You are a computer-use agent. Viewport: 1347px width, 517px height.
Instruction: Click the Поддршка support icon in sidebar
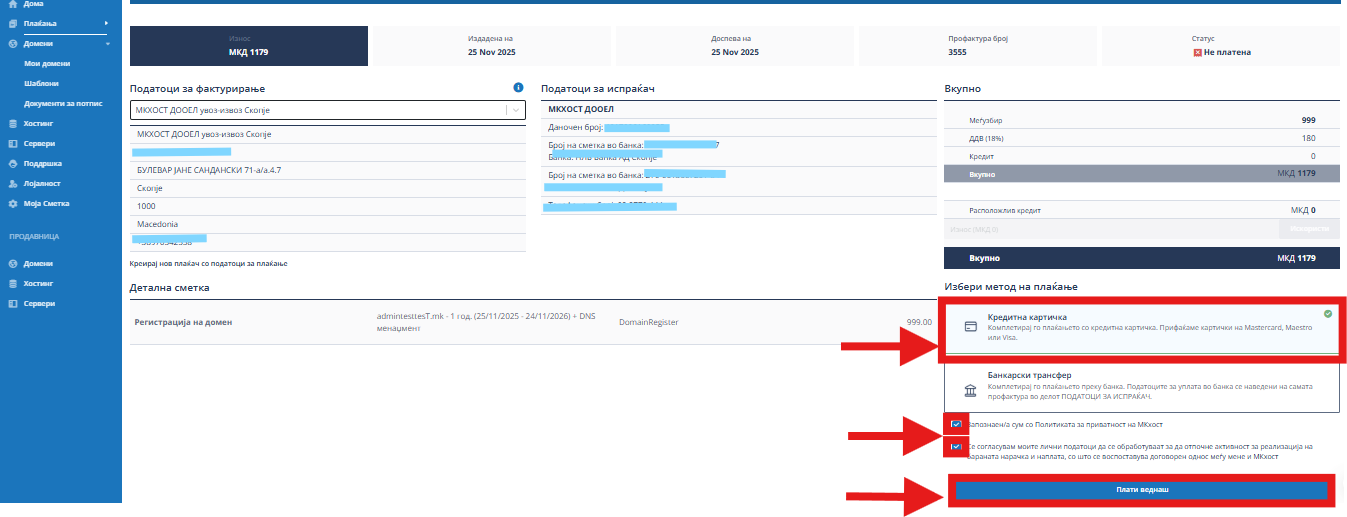click(x=12, y=163)
